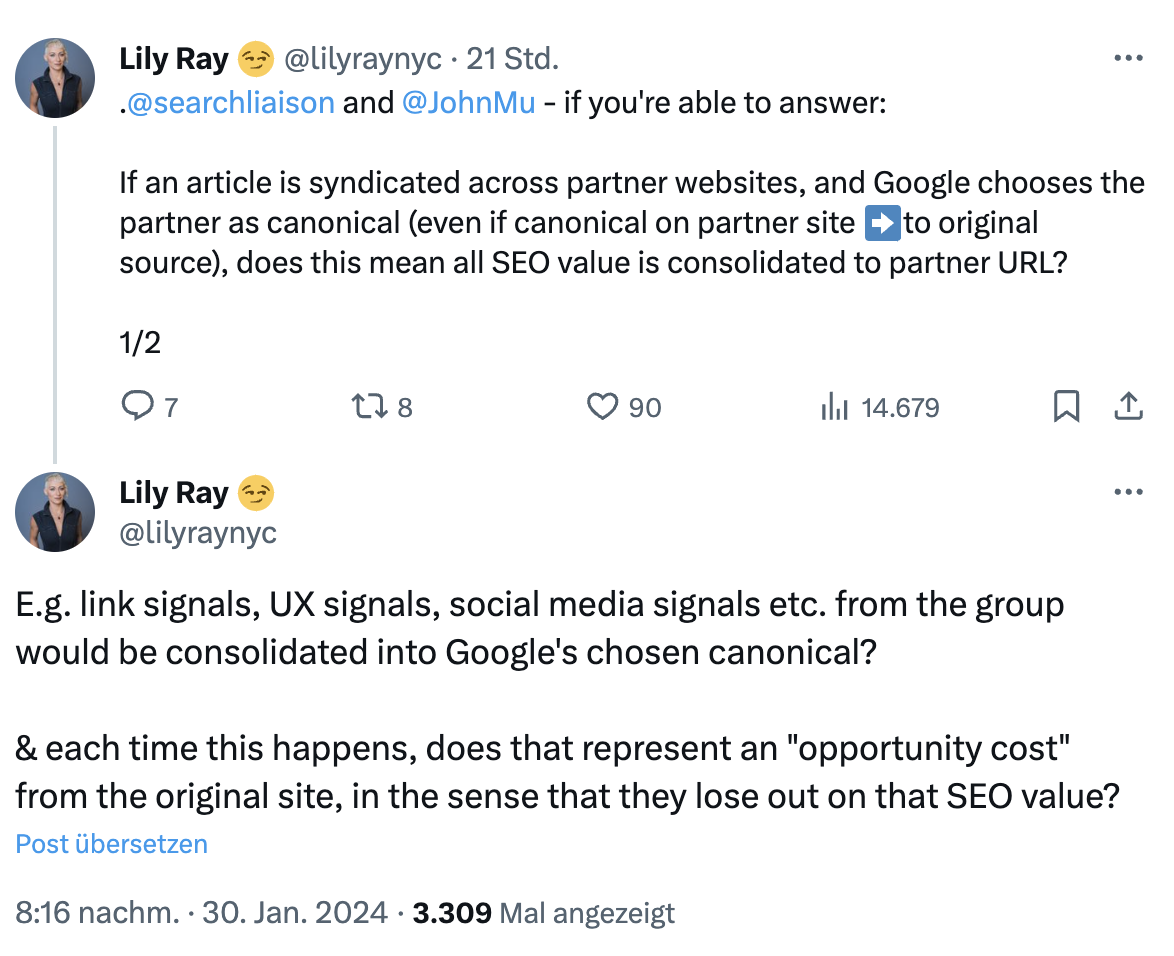This screenshot has width=1174, height=956.
Task: Click the blue arrow emoji in the tweet text
Action: point(881,222)
